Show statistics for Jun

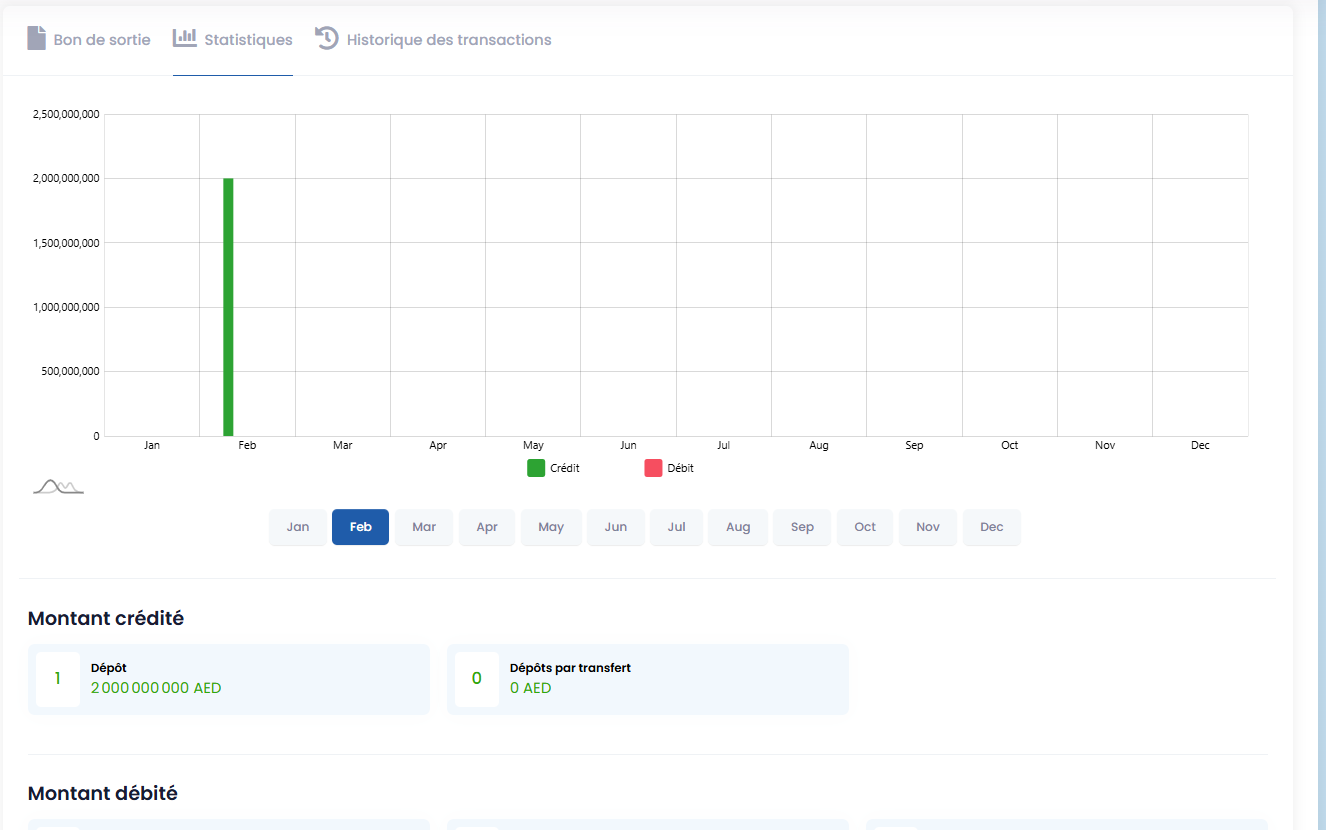tap(616, 527)
